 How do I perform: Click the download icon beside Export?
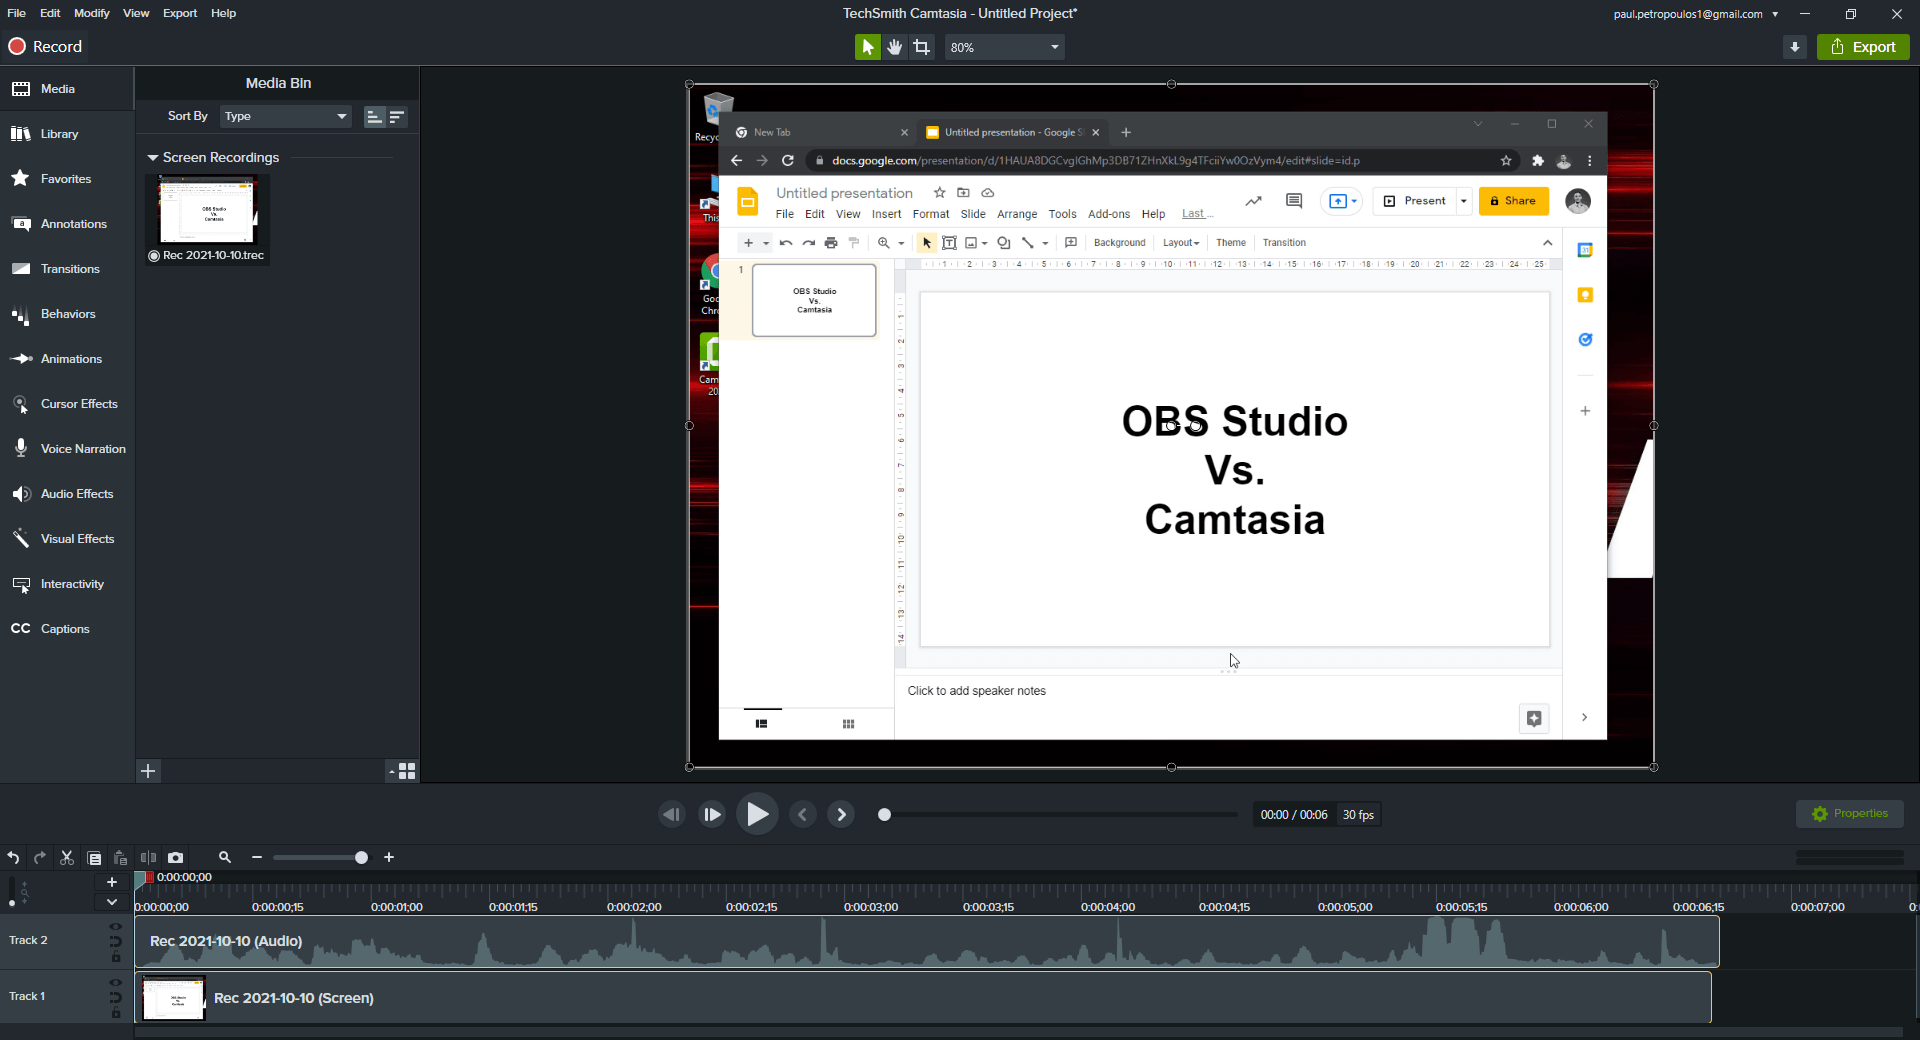point(1795,47)
